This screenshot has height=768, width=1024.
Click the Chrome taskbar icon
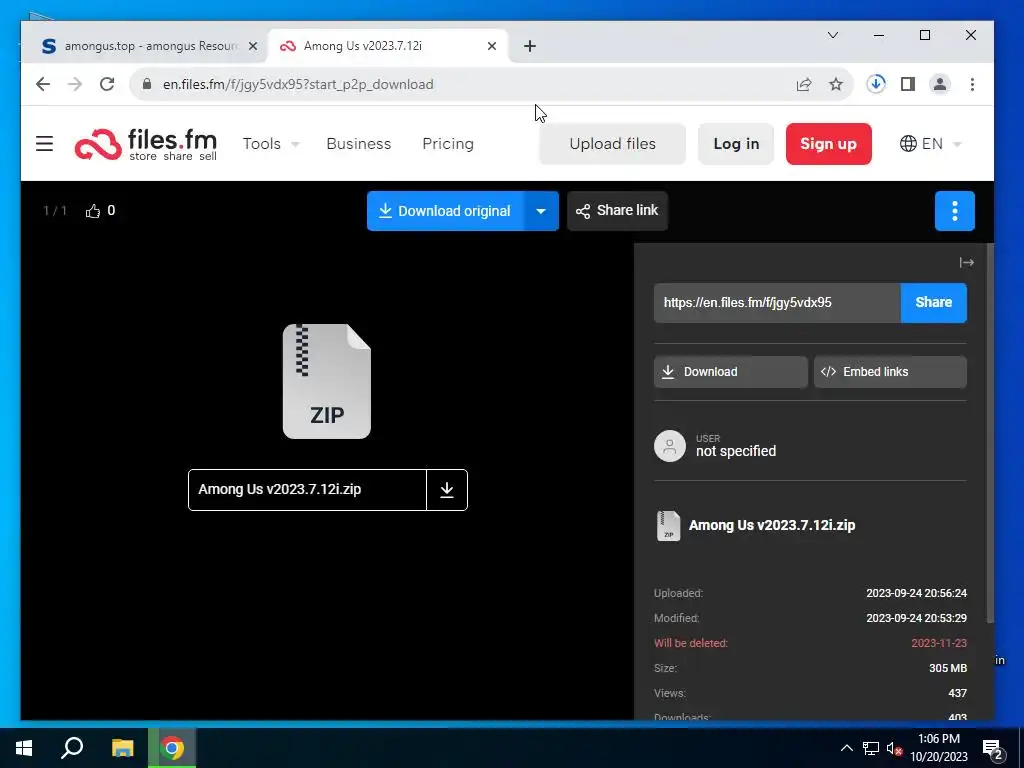tap(172, 748)
